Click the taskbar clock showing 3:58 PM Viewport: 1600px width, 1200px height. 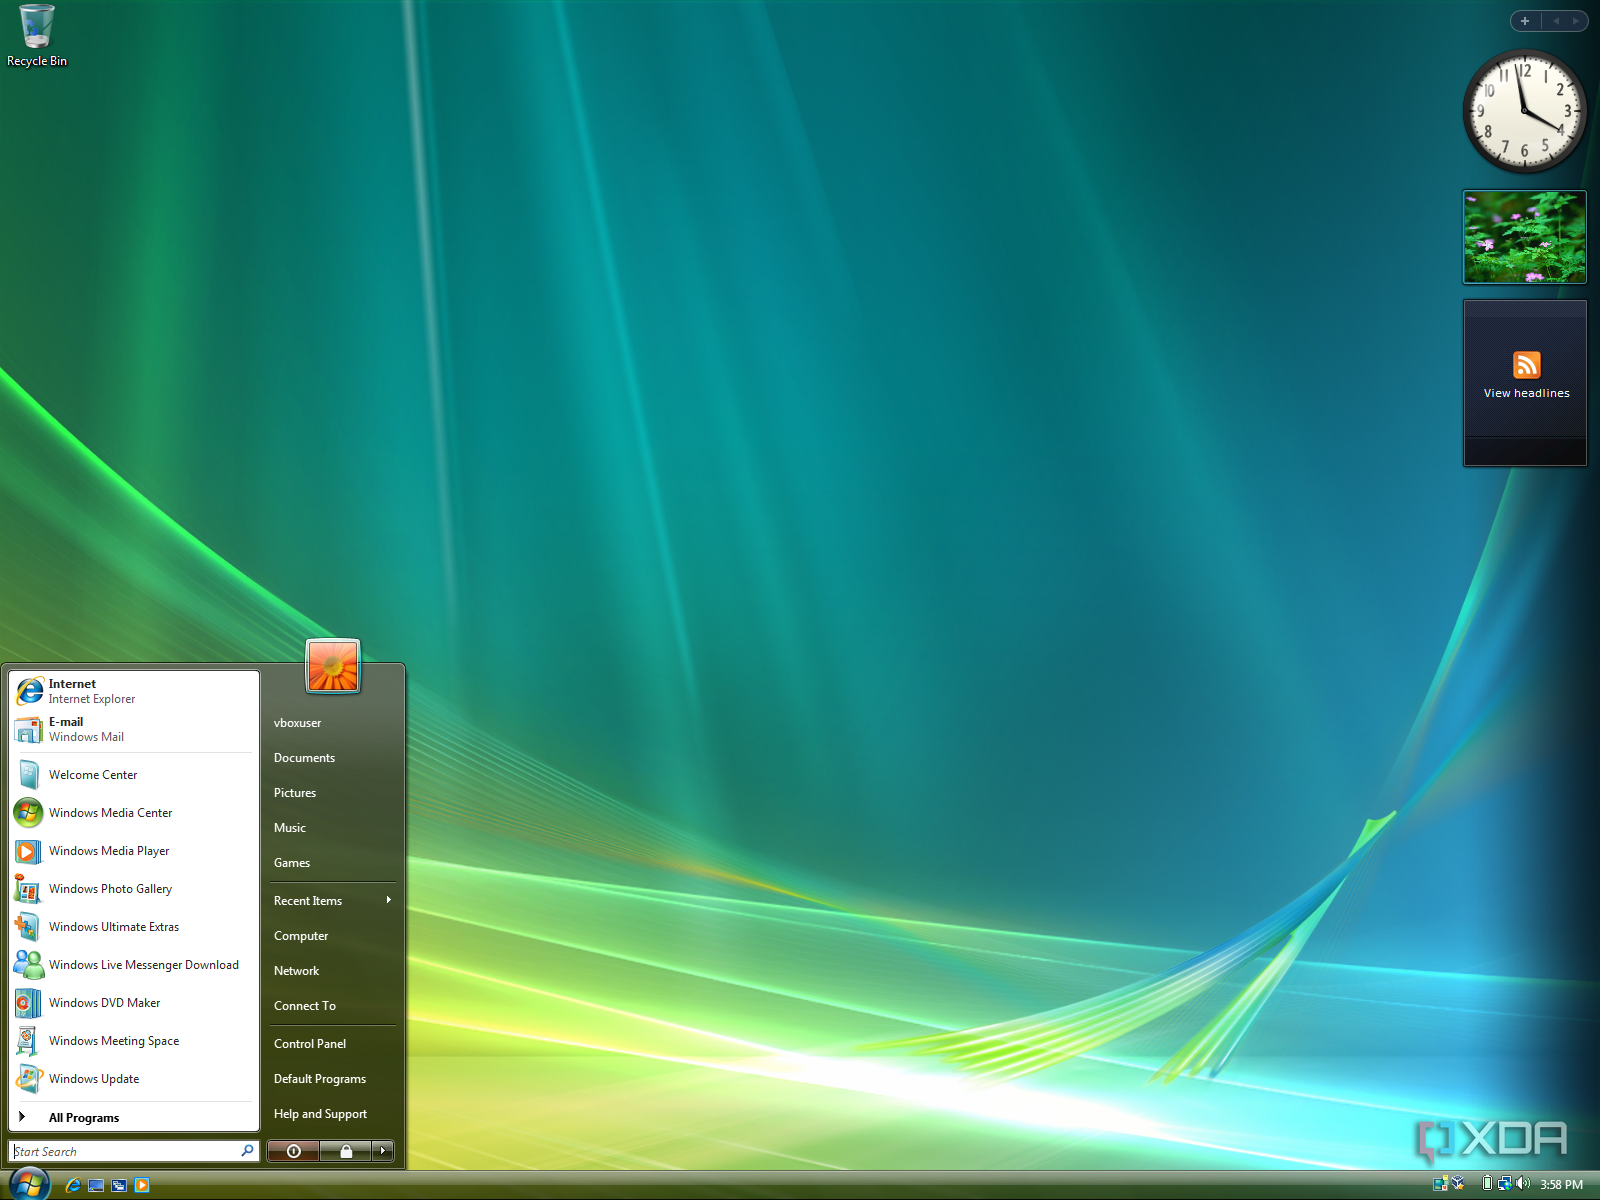(x=1561, y=1185)
